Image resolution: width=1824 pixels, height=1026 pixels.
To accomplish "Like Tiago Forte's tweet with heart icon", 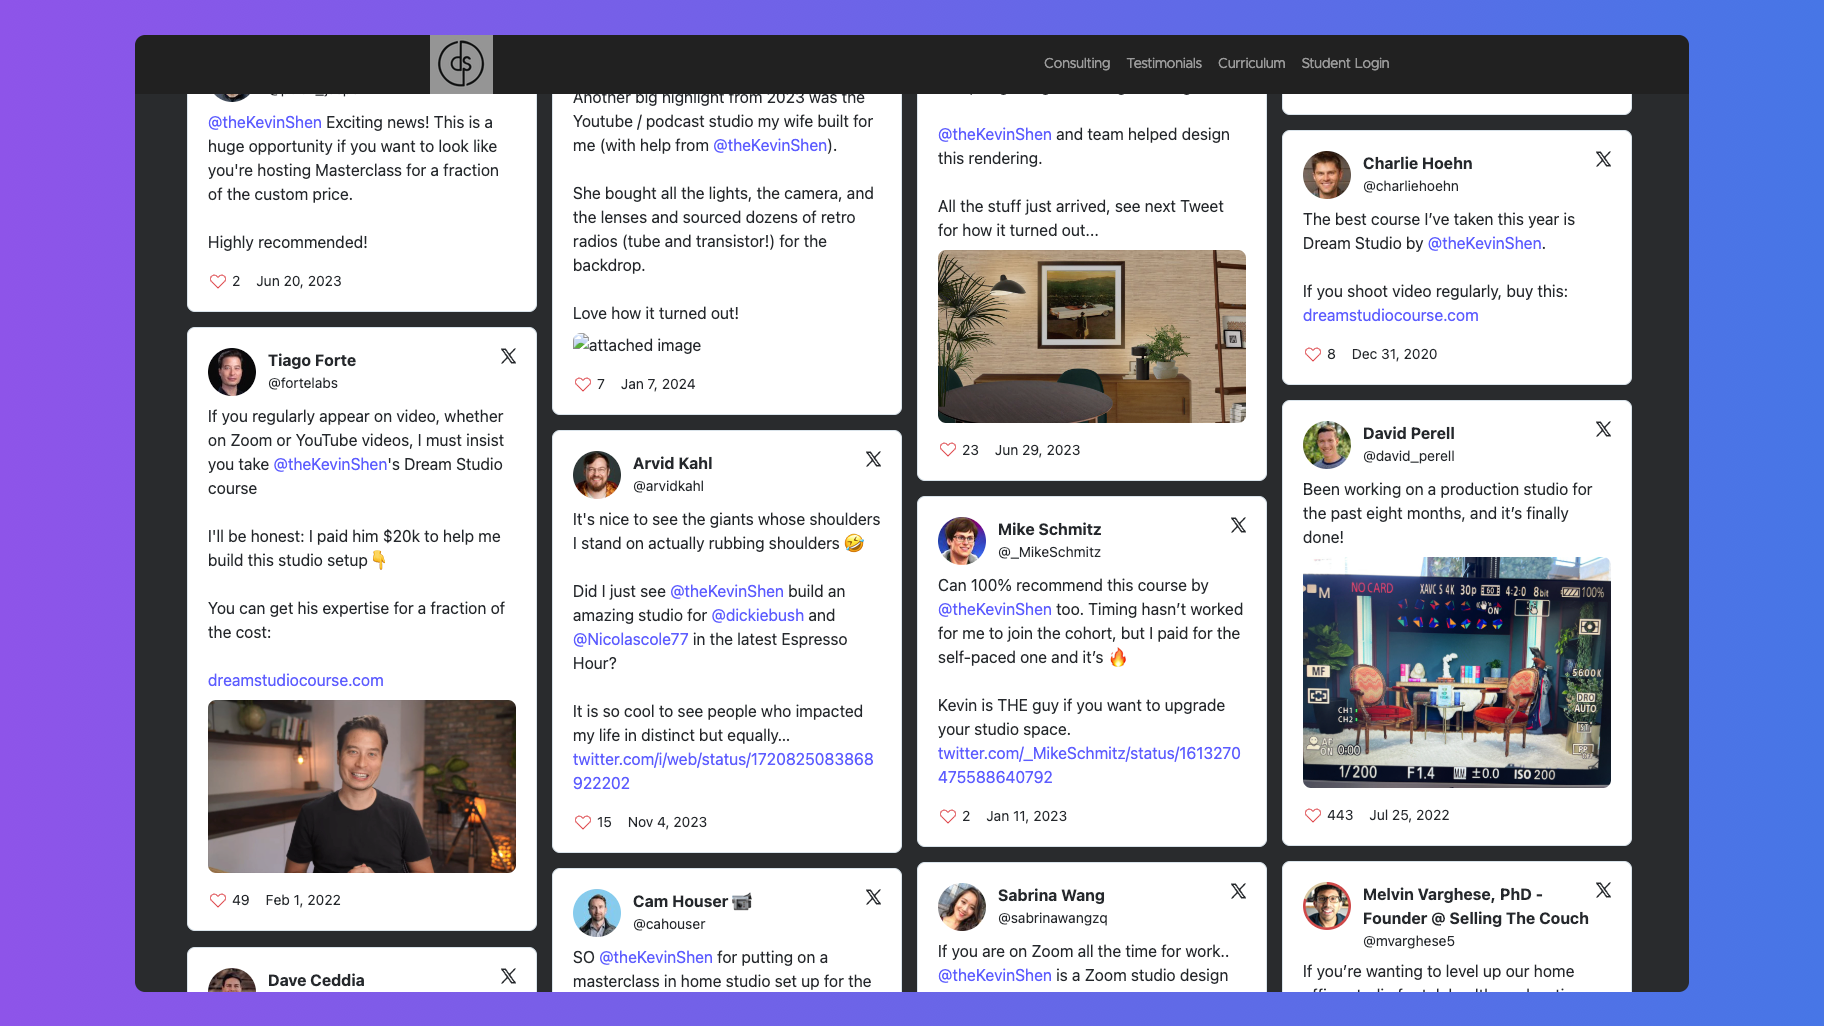I will coord(217,900).
